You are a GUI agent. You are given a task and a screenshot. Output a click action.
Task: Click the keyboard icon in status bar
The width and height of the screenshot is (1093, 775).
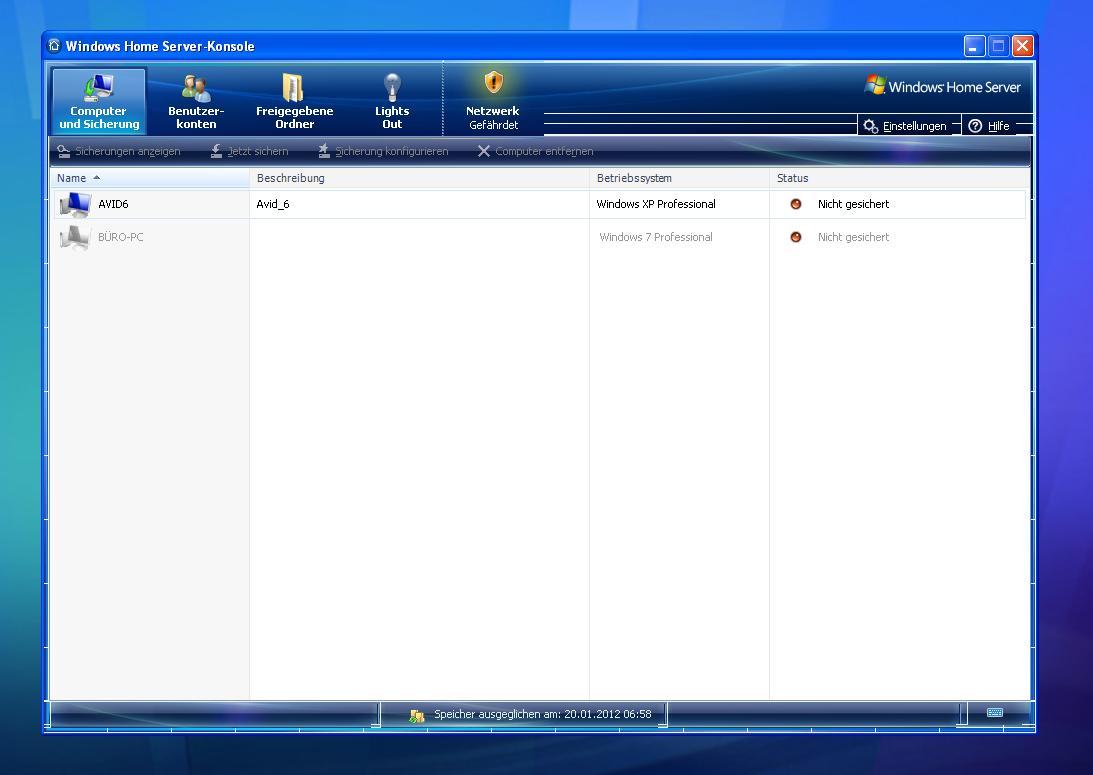pos(995,712)
